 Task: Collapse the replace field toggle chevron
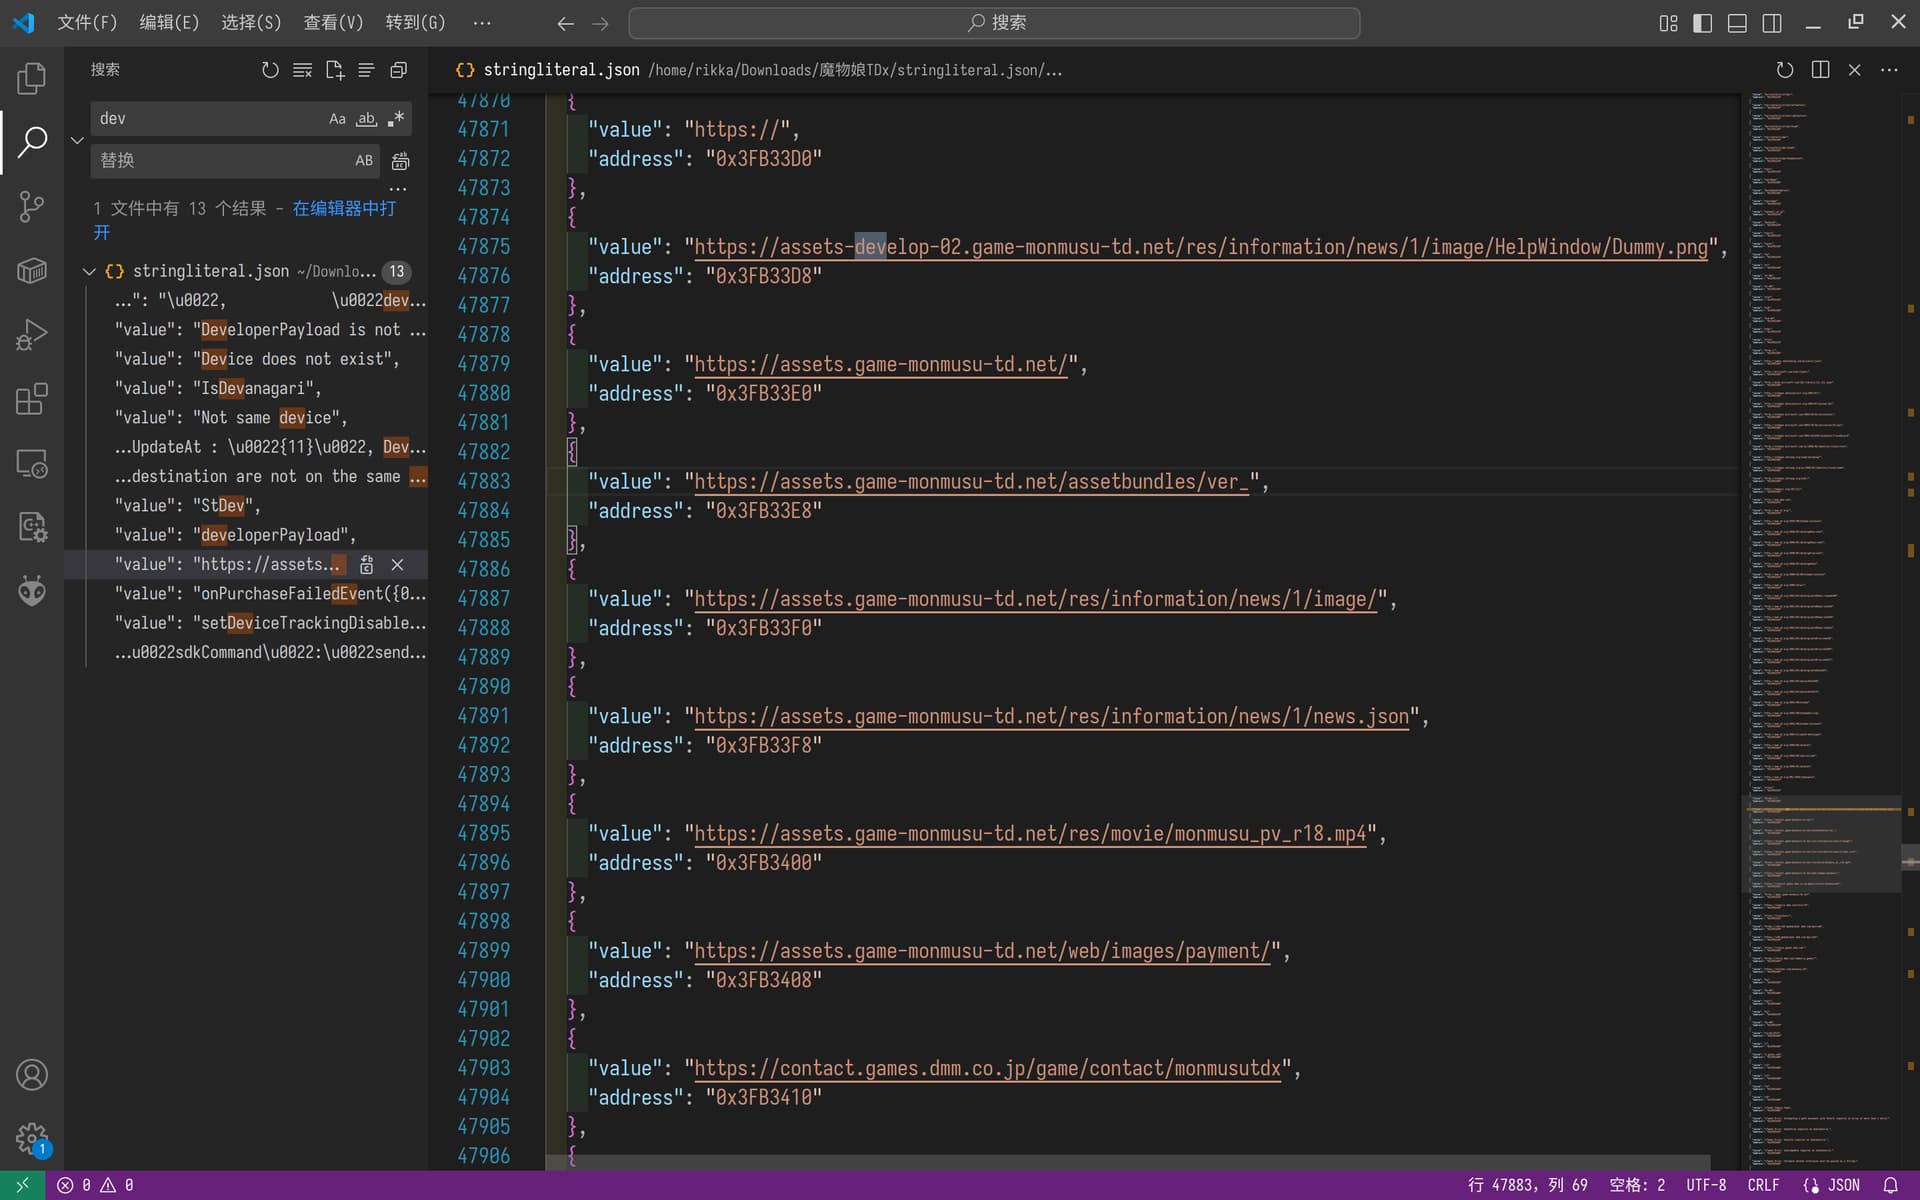click(77, 140)
